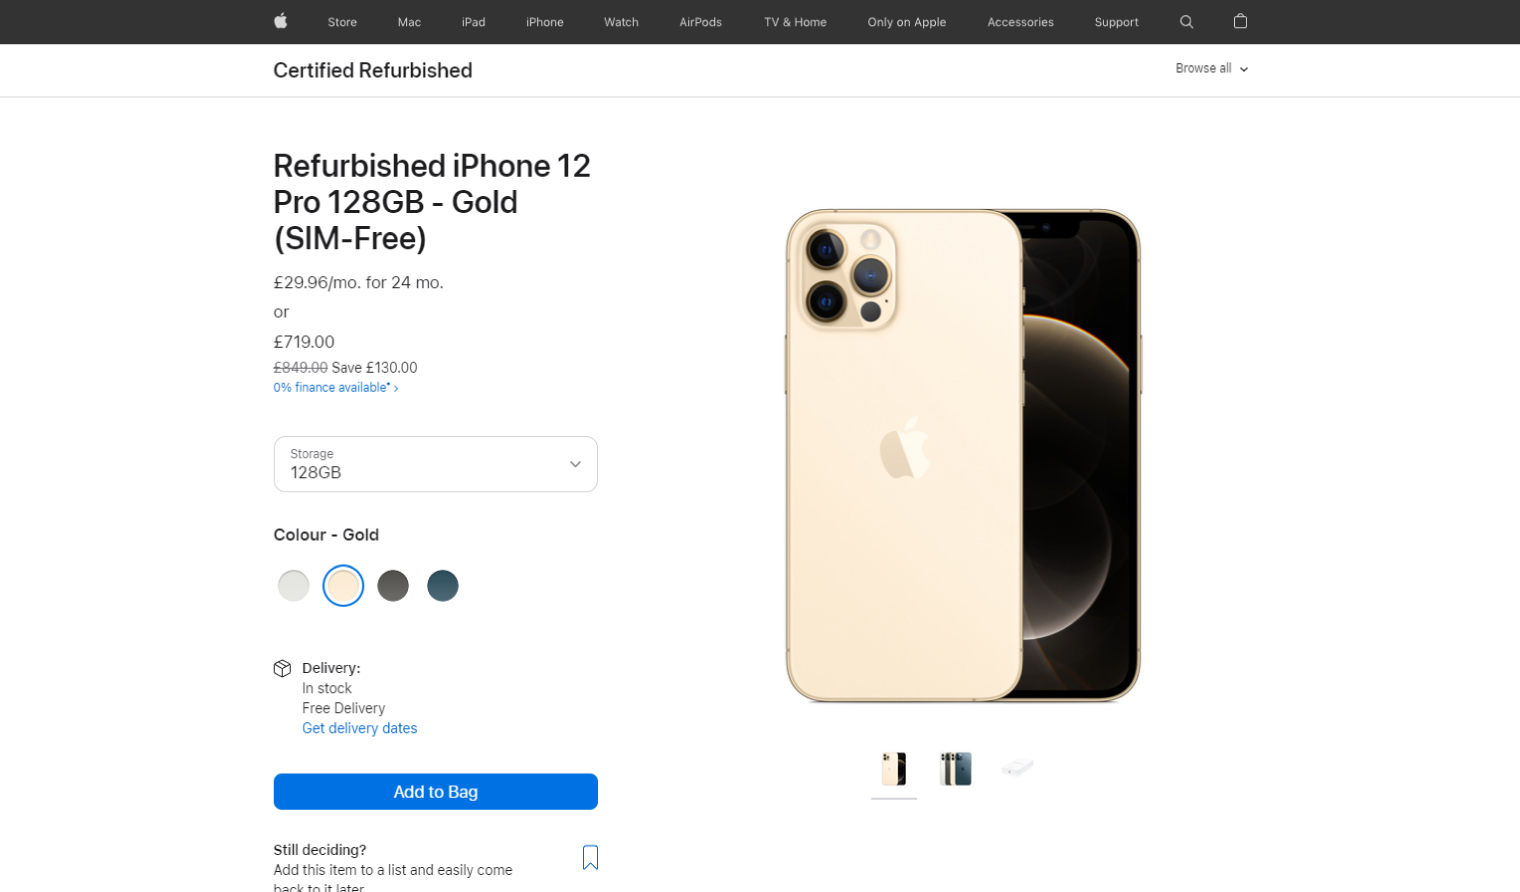This screenshot has width=1520, height=892.
Task: Open the Accessories menu item
Action: pos(1020,21)
